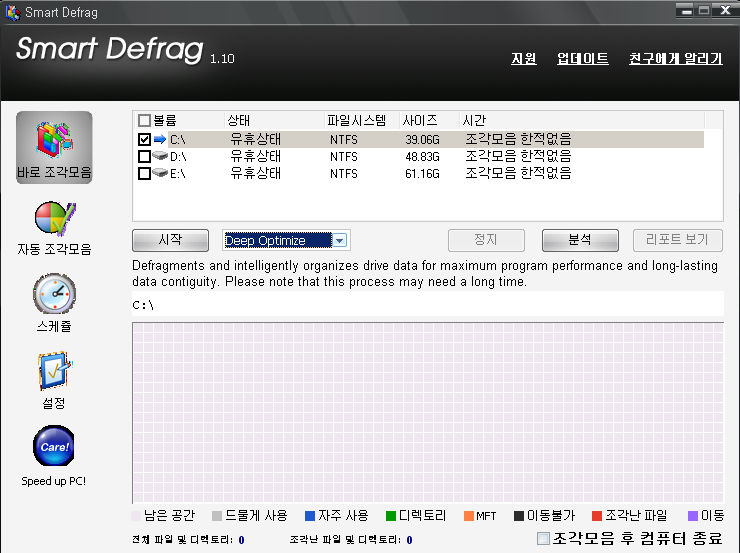Click the Deep Optimize combo box text

coord(278,241)
